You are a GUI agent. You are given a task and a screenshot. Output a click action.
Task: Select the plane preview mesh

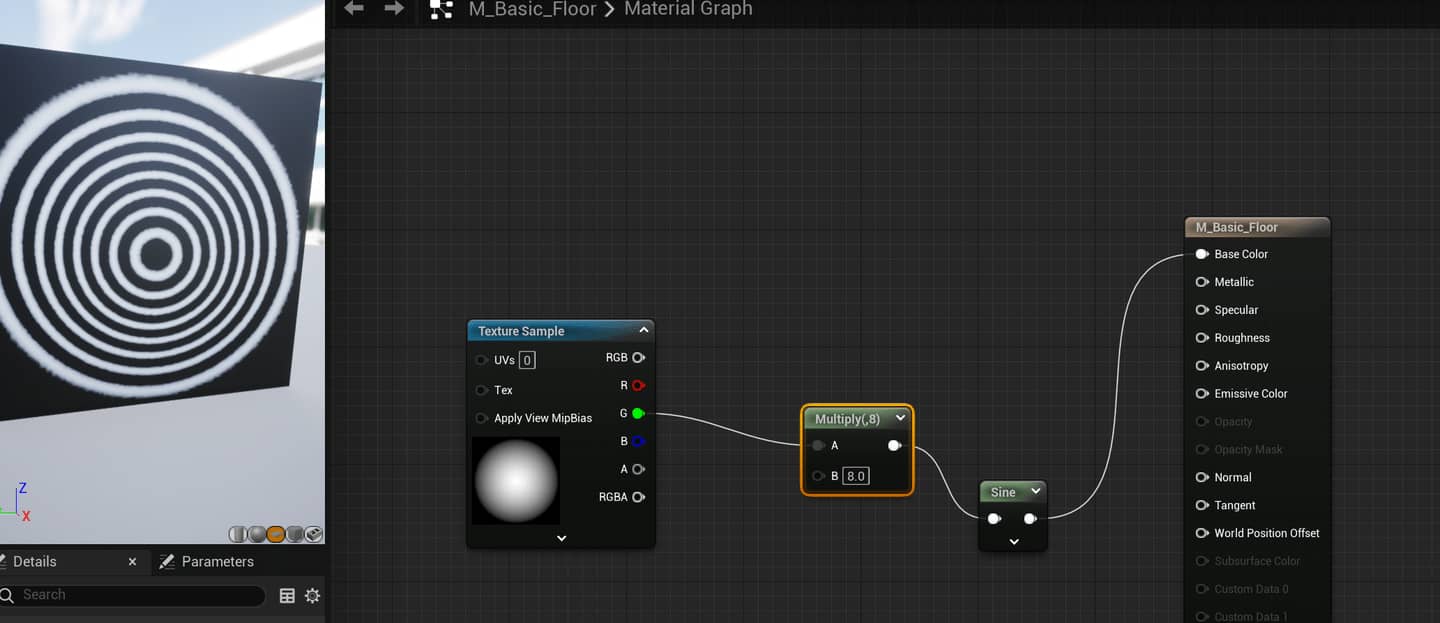pyautogui.click(x=276, y=534)
